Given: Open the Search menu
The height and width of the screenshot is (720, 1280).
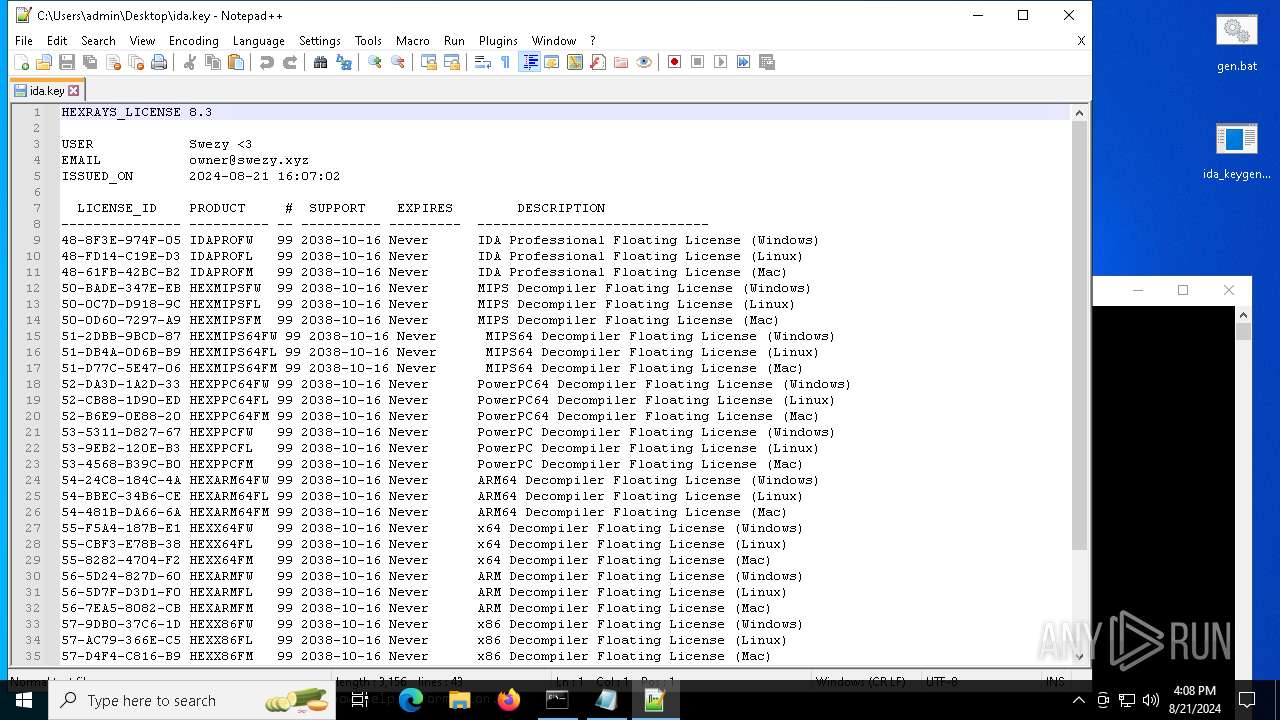Looking at the screenshot, I should 98,41.
